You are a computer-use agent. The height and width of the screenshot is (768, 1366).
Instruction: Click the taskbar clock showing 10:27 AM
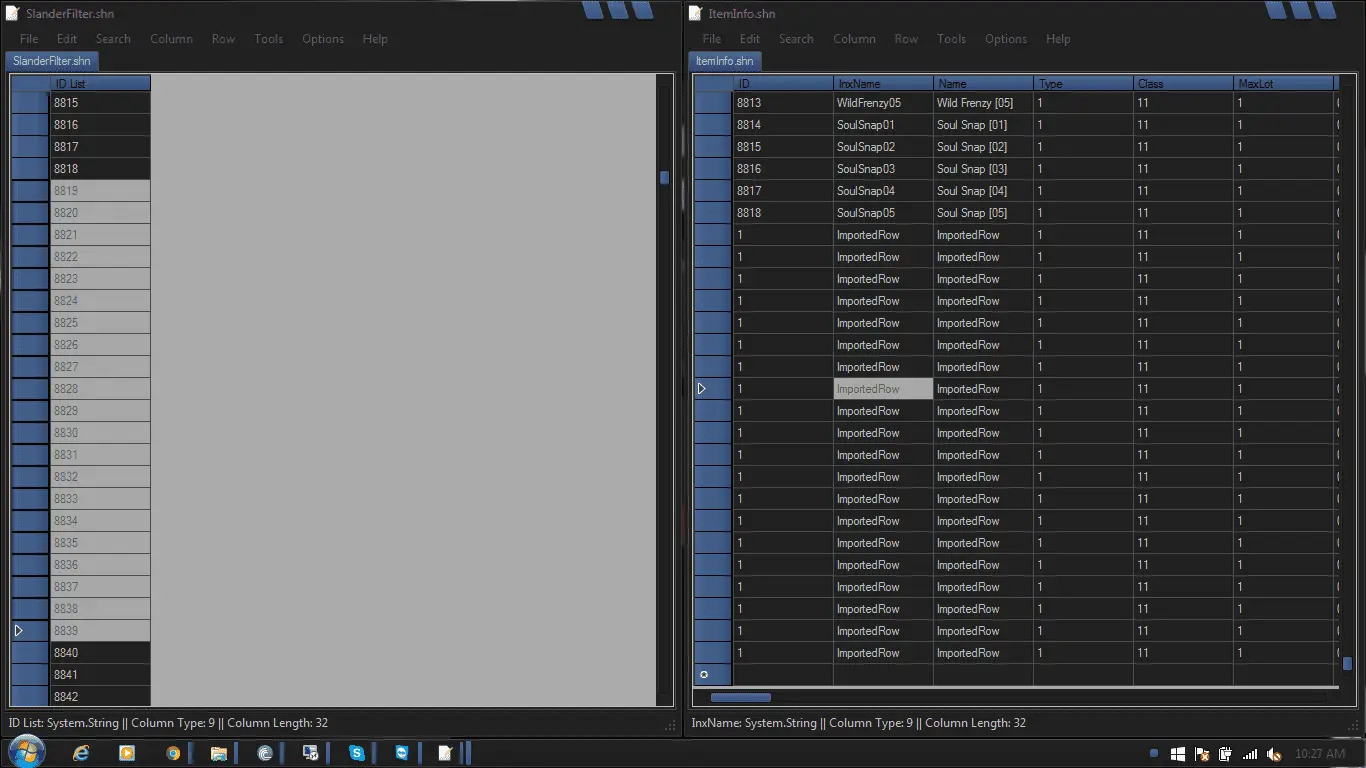point(1320,754)
